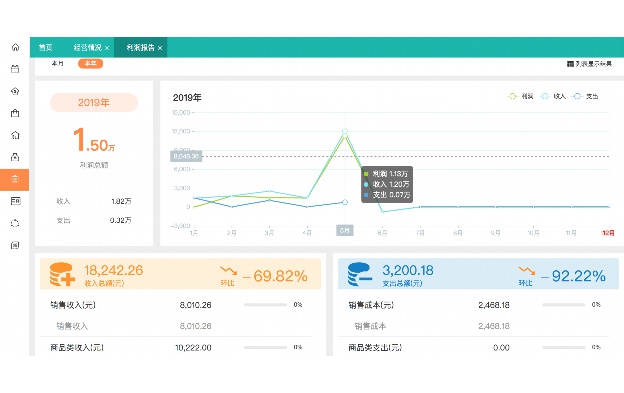Open the refresh-circle icon in the sidebar
The height and width of the screenshot is (393, 624).
(x=15, y=223)
